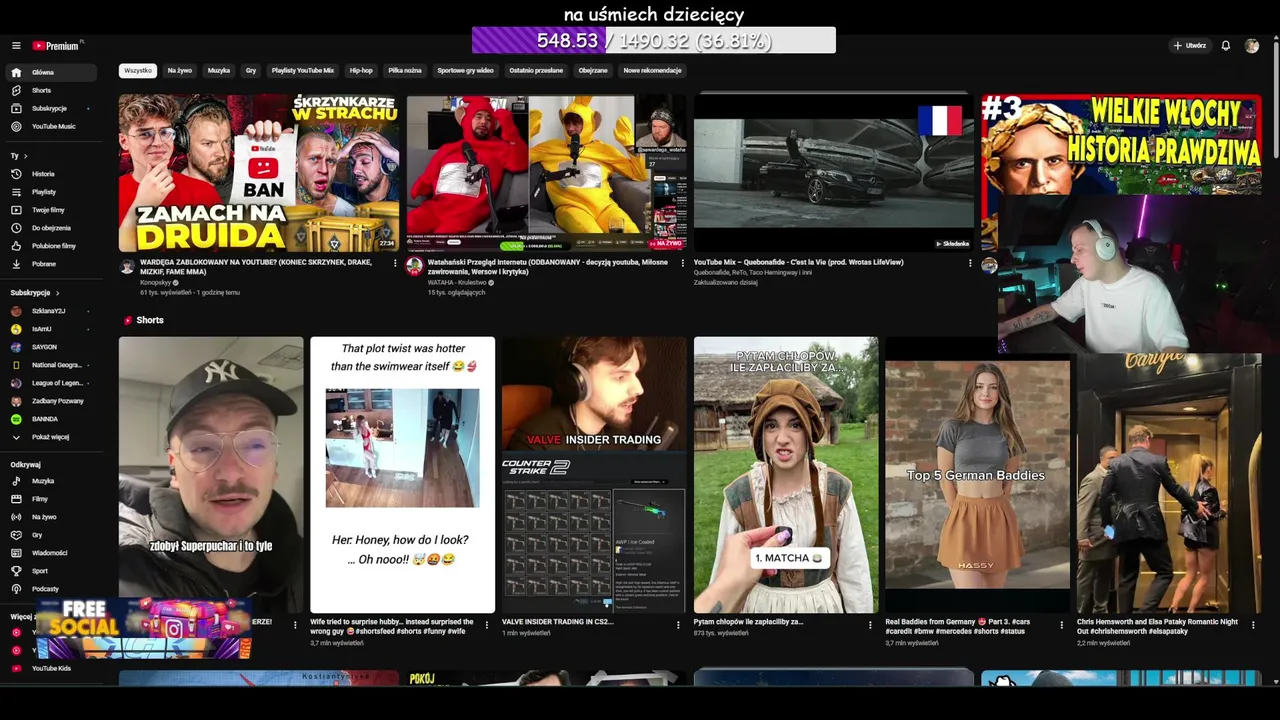Screen dimensions: 1280x720
Task: Open the account avatar menu
Action: pos(1252,46)
